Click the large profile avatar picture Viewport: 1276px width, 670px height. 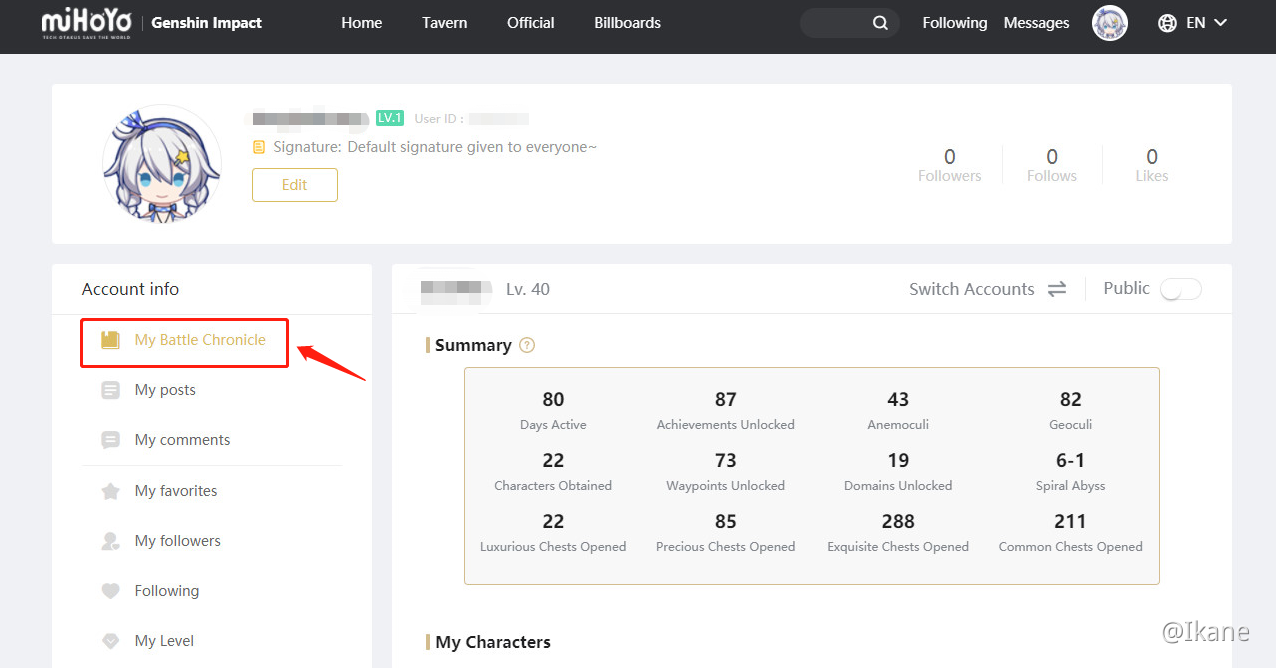162,164
